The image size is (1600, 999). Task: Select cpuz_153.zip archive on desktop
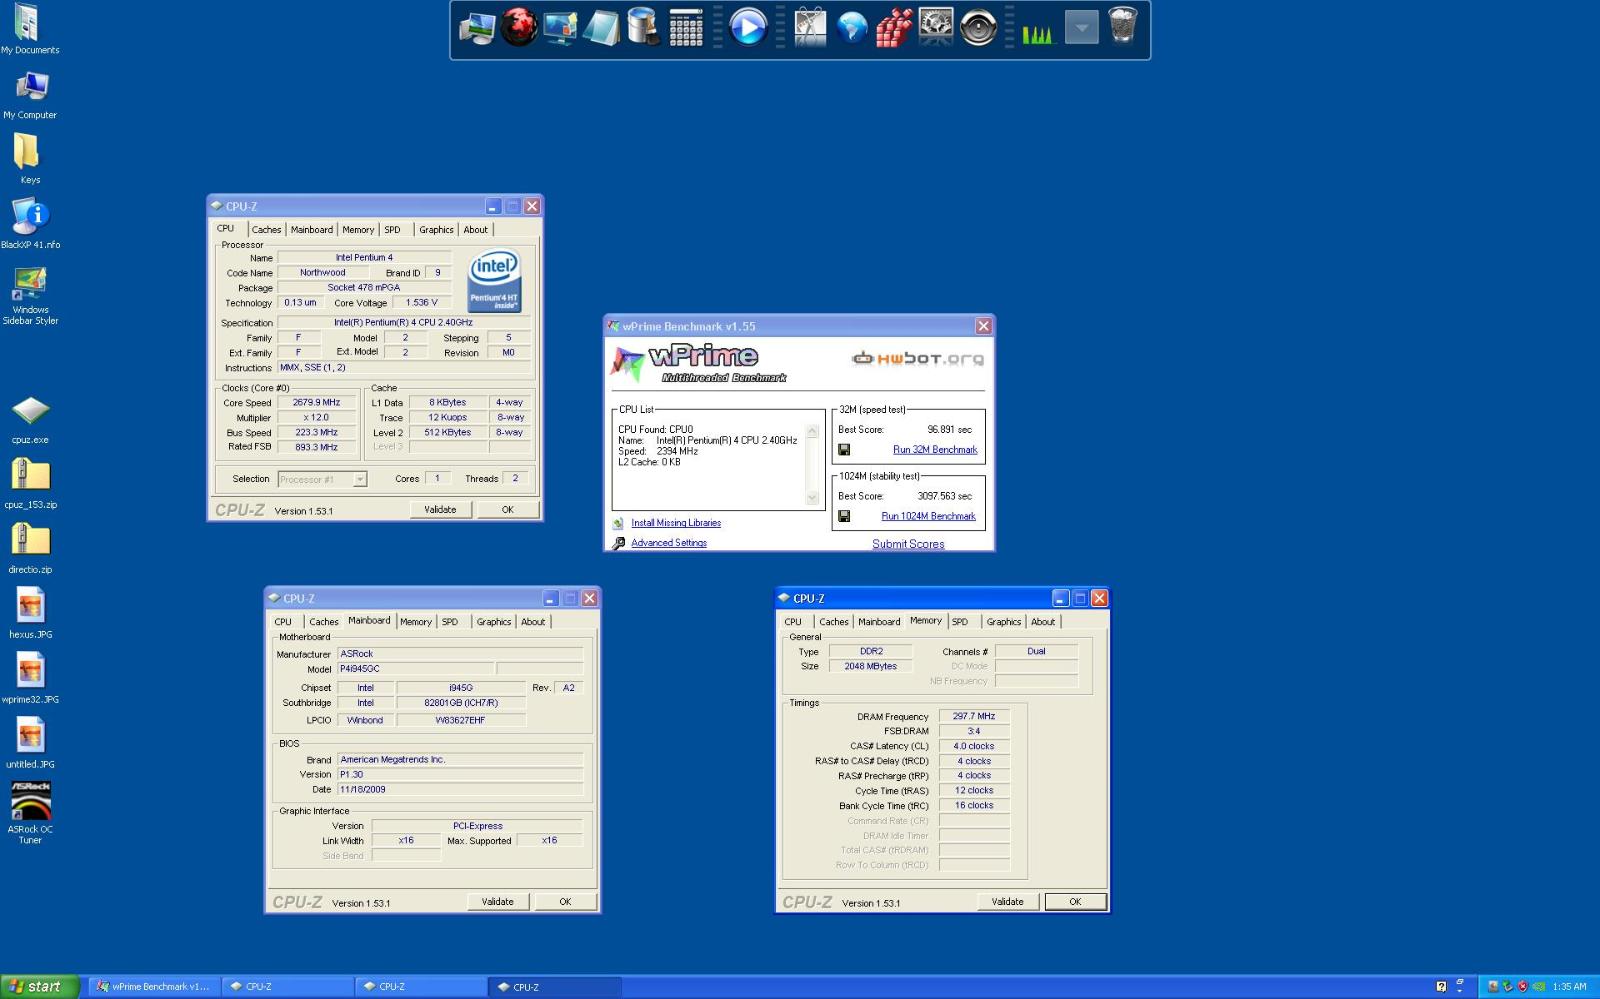(30, 484)
